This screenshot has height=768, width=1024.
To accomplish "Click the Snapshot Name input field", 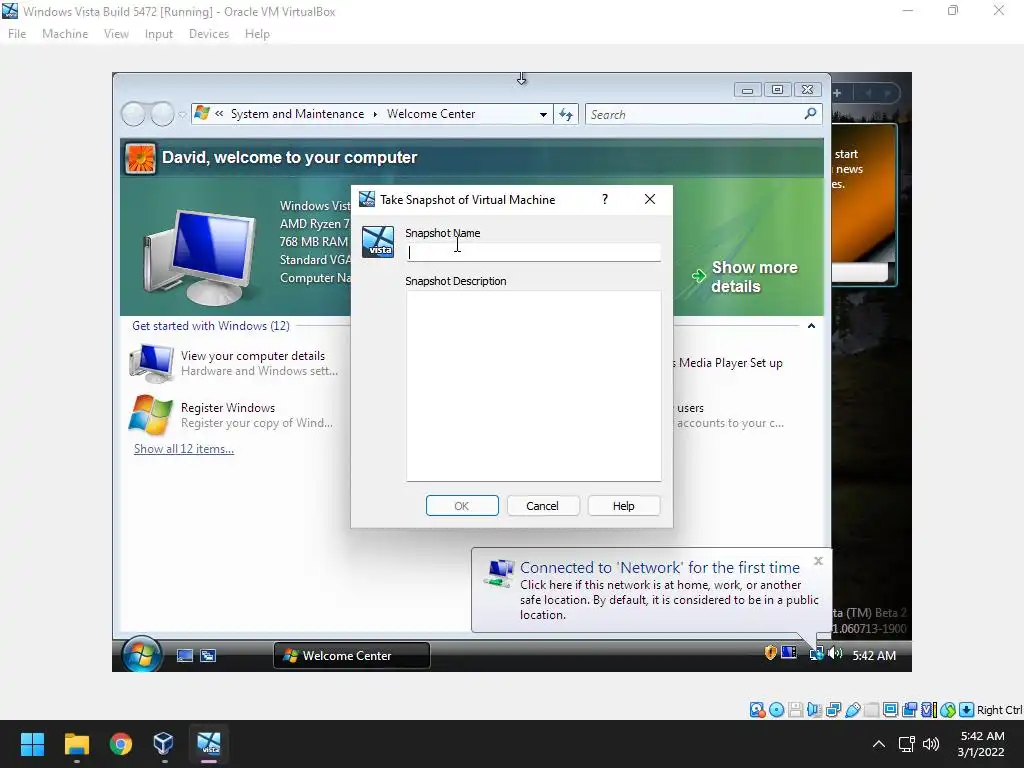I will pos(534,252).
